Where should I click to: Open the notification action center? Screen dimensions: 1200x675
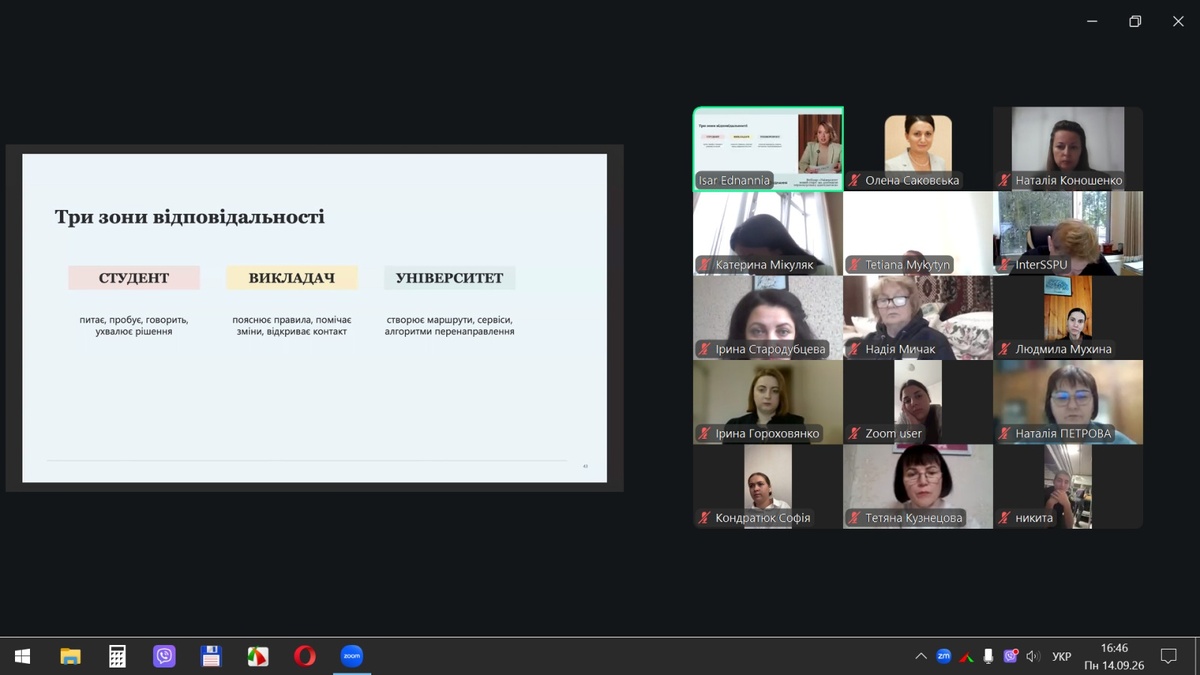click(x=1168, y=656)
